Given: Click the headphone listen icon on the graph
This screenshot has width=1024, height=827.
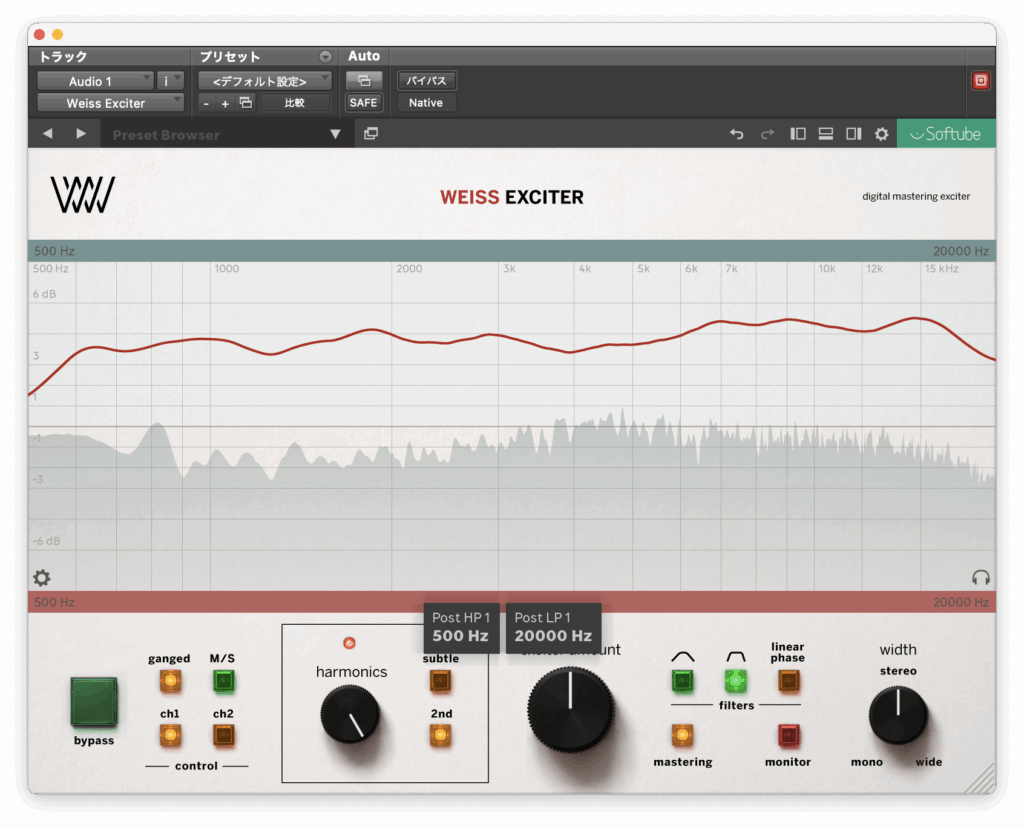Looking at the screenshot, I should pyautogui.click(x=980, y=577).
